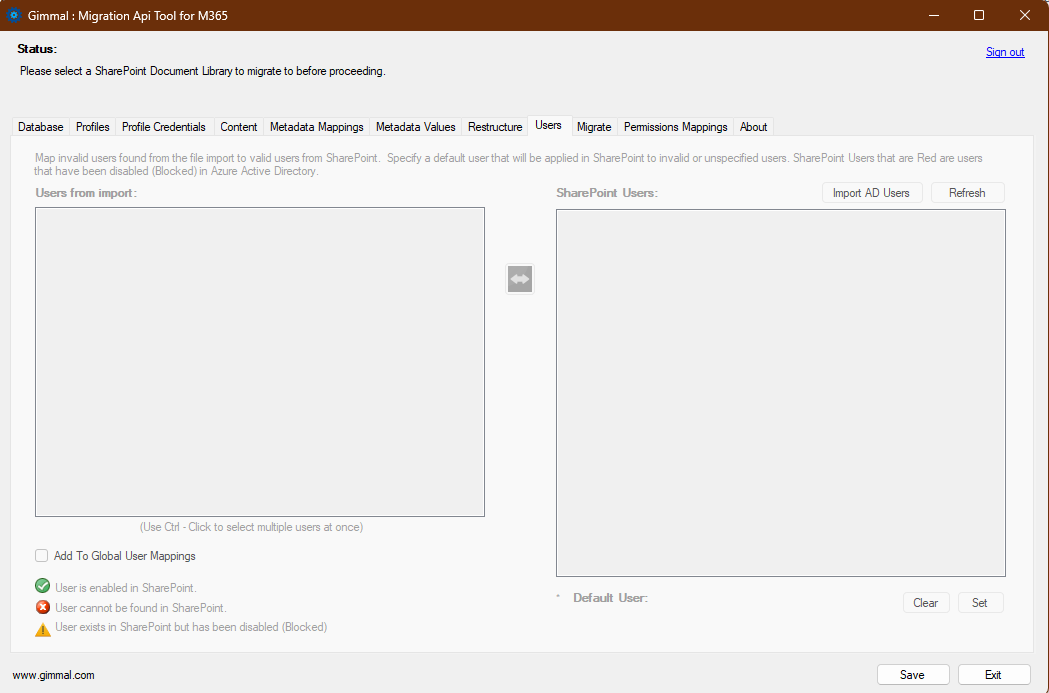Switch to the Database tab
1049x693 pixels.
[40, 126]
